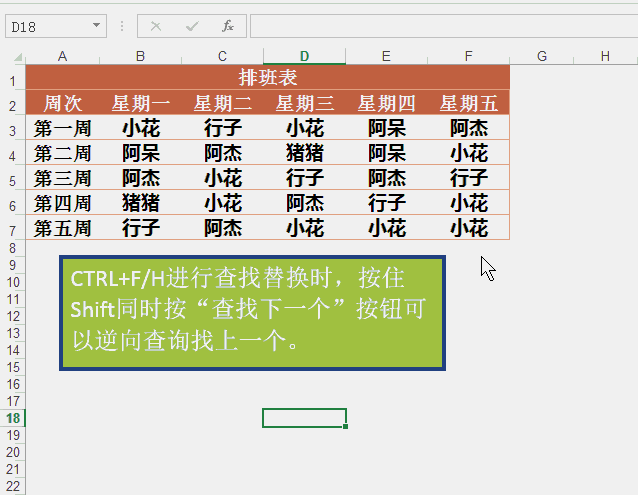Image resolution: width=638 pixels, height=495 pixels.
Task: Click 小花 in 第三周 星期二
Action: tap(223, 178)
